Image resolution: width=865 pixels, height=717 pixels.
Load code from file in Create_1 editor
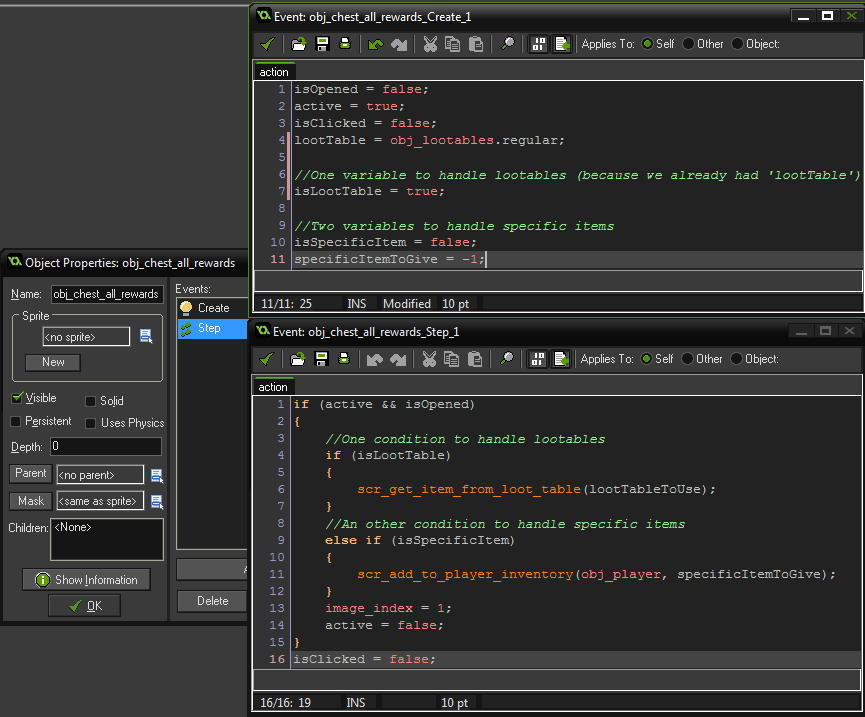coord(298,44)
